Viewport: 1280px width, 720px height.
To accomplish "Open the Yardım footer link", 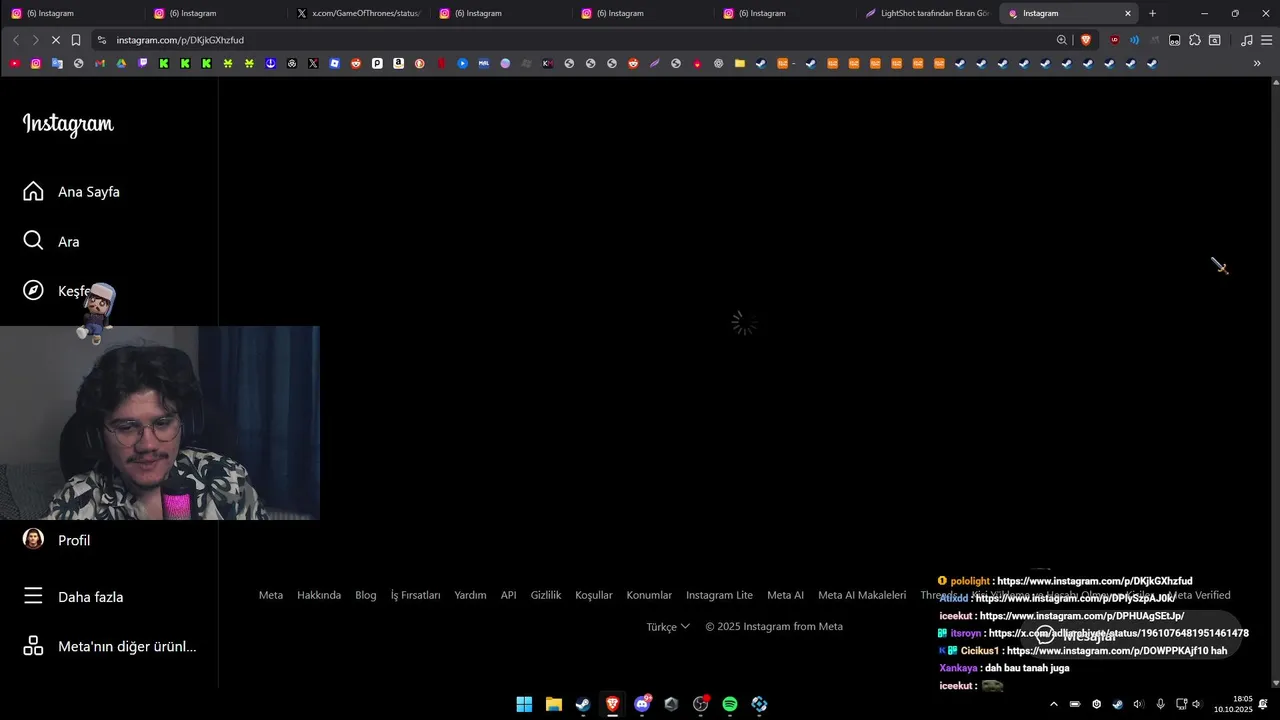I will pos(470,595).
